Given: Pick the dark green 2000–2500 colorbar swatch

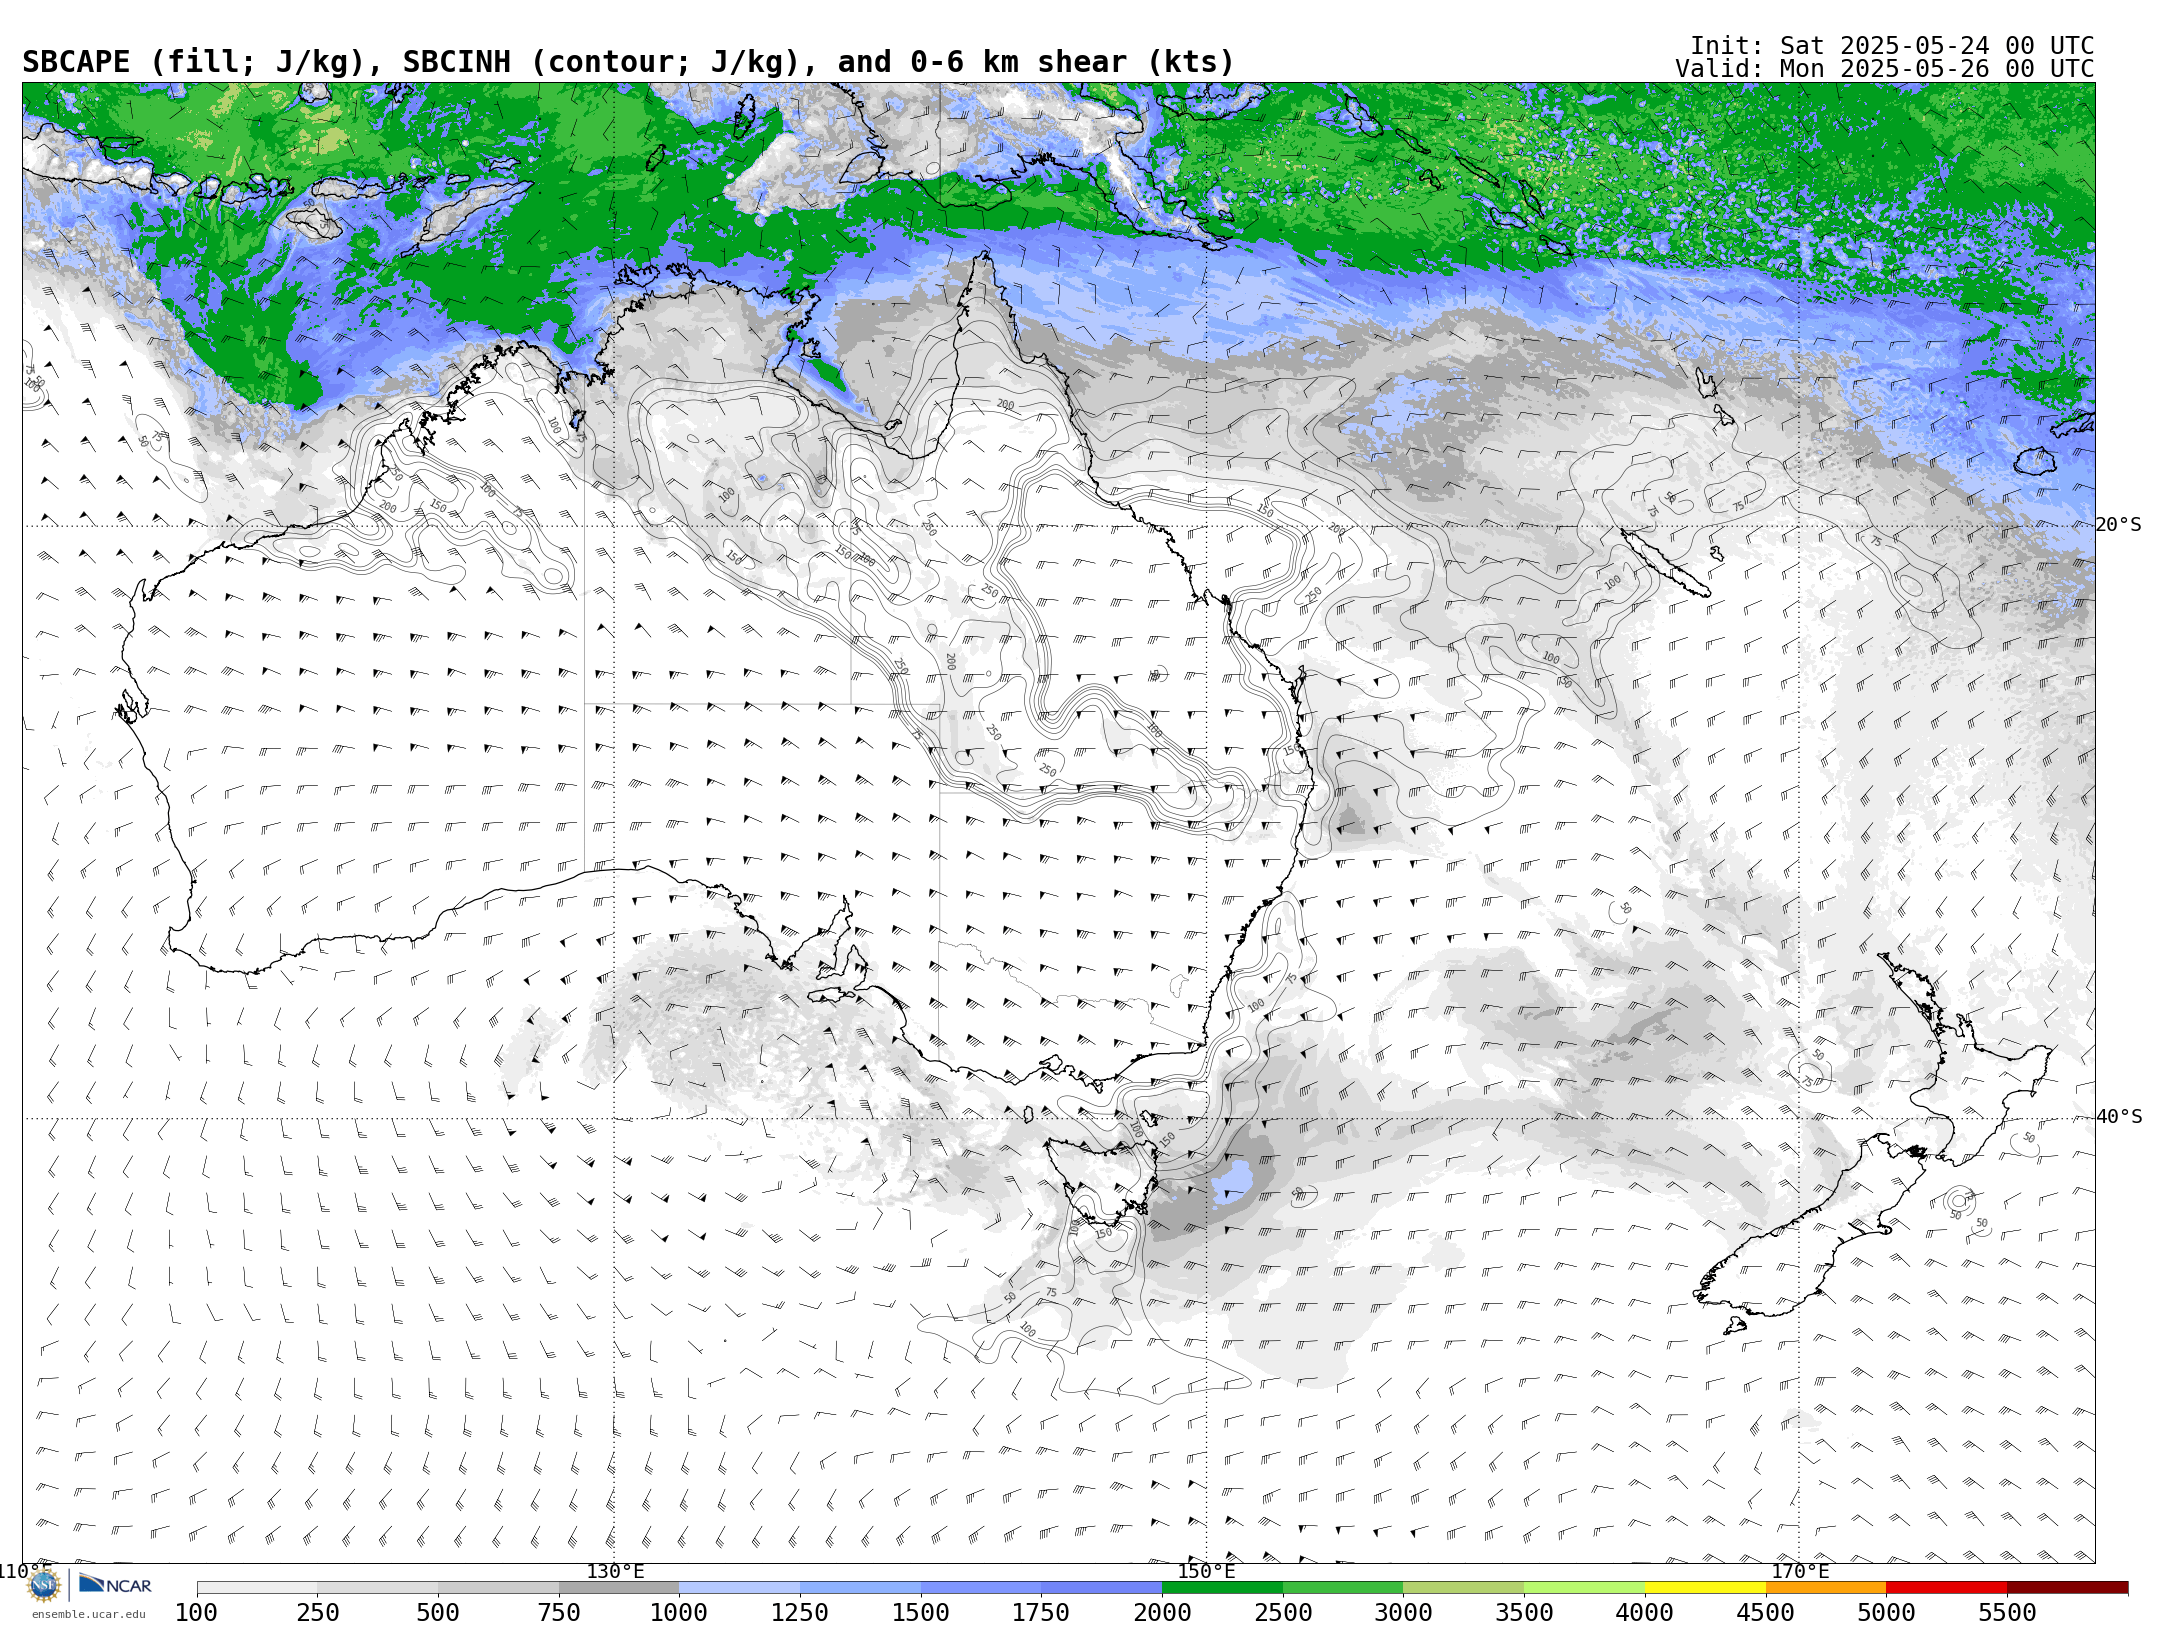Looking at the screenshot, I should (x=1222, y=1588).
